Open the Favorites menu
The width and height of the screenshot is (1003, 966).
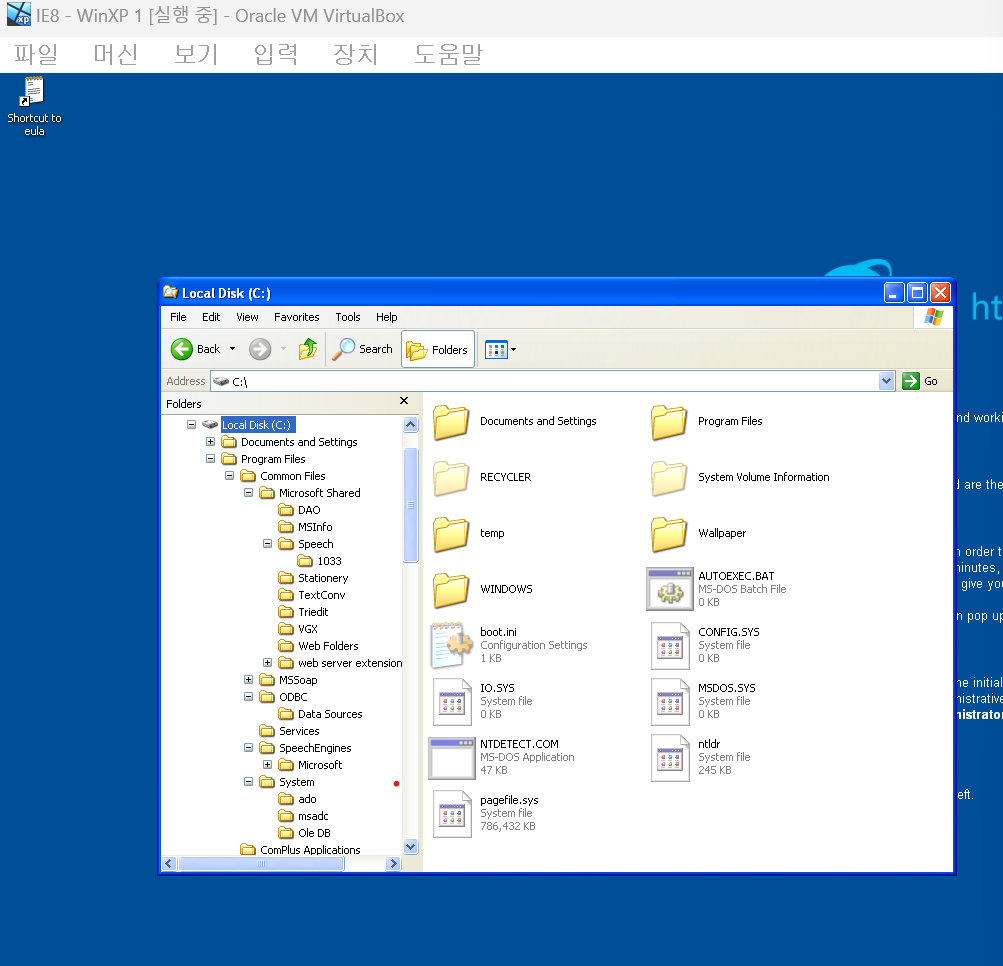click(x=296, y=317)
